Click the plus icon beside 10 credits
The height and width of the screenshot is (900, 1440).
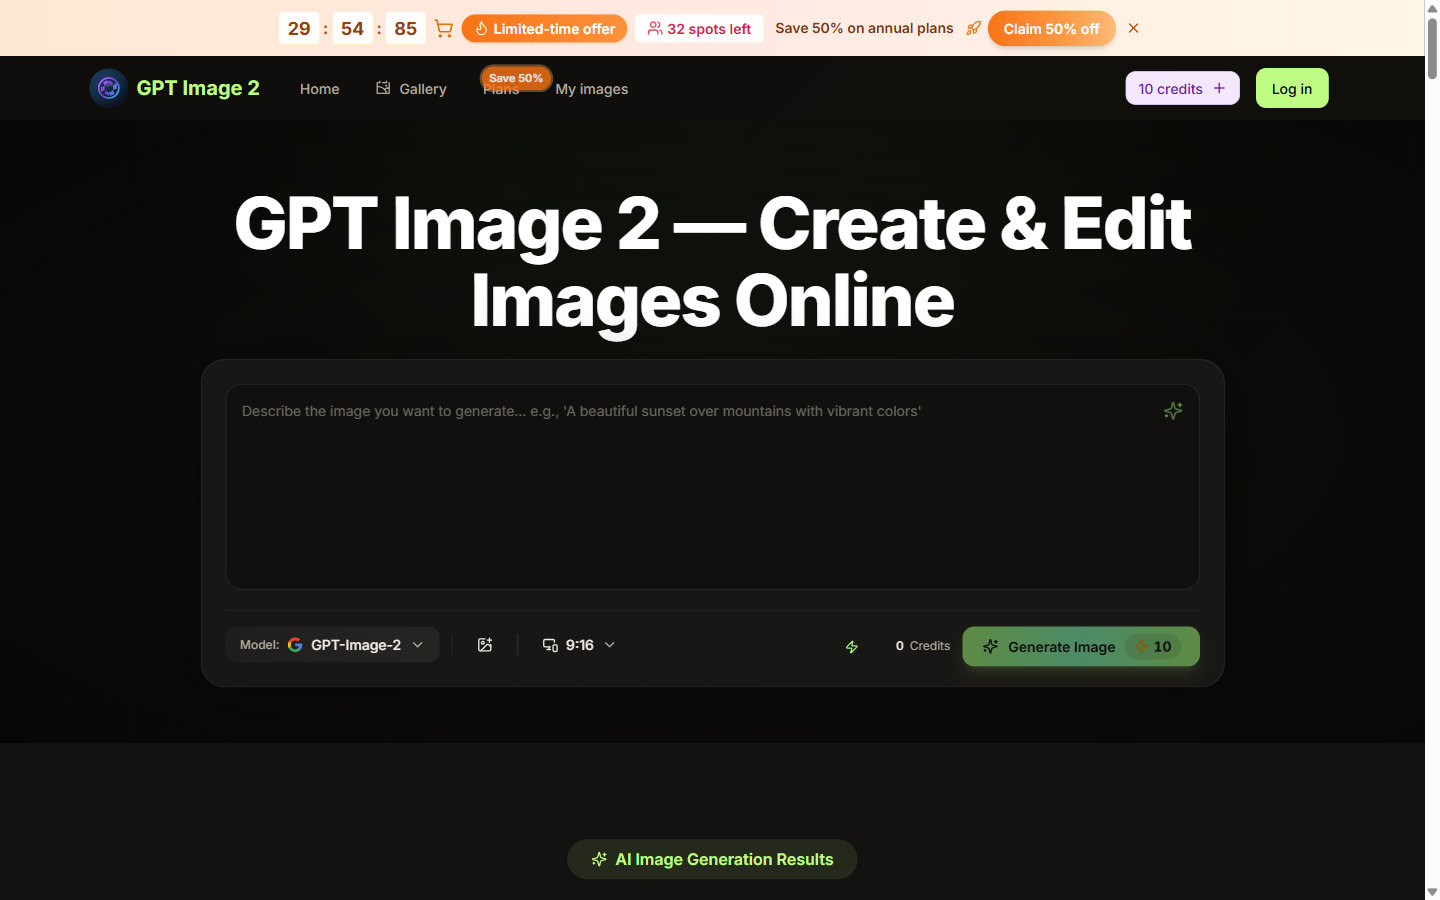pyautogui.click(x=1219, y=88)
